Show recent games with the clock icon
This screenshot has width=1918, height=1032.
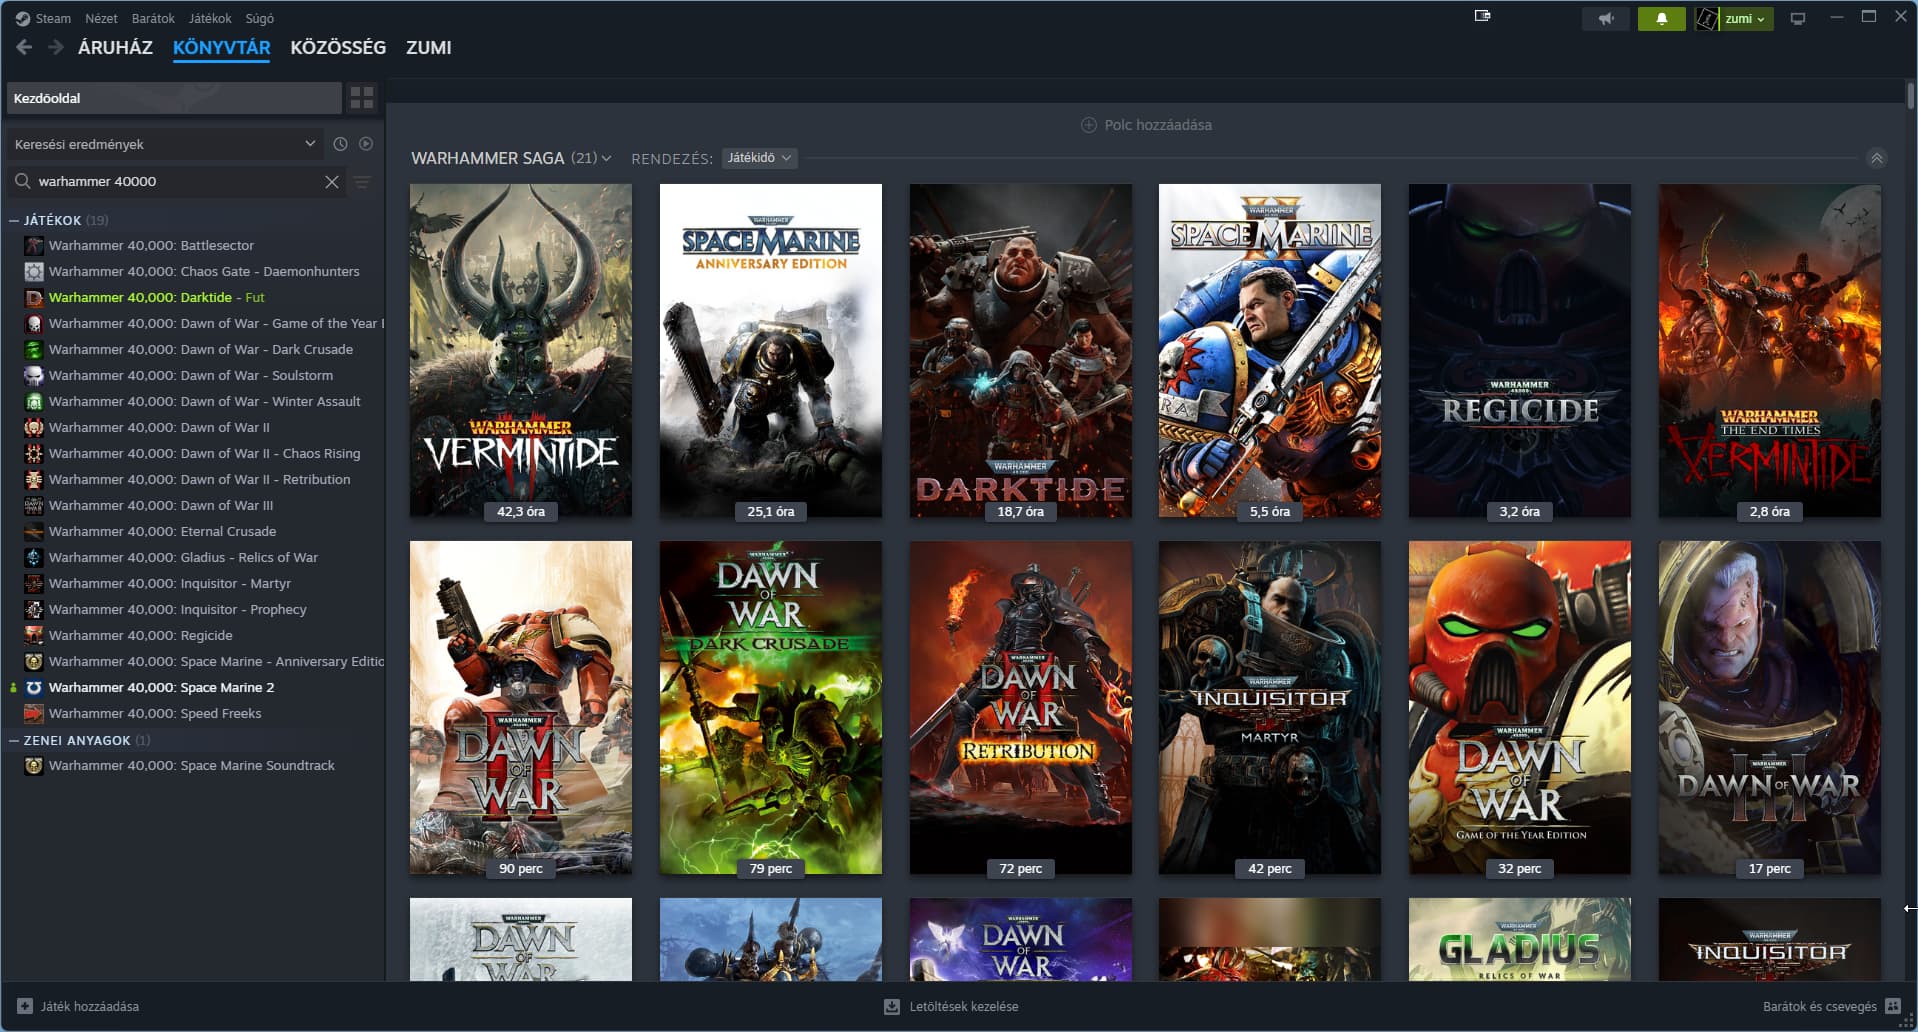pos(340,144)
